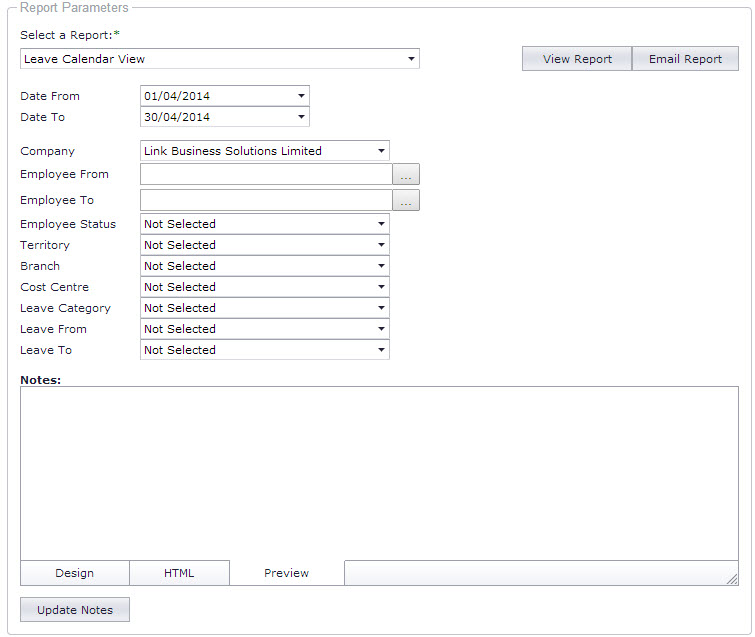The width and height of the screenshot is (755, 637).
Task: Expand the Leave From dropdown
Action: [x=265, y=329]
